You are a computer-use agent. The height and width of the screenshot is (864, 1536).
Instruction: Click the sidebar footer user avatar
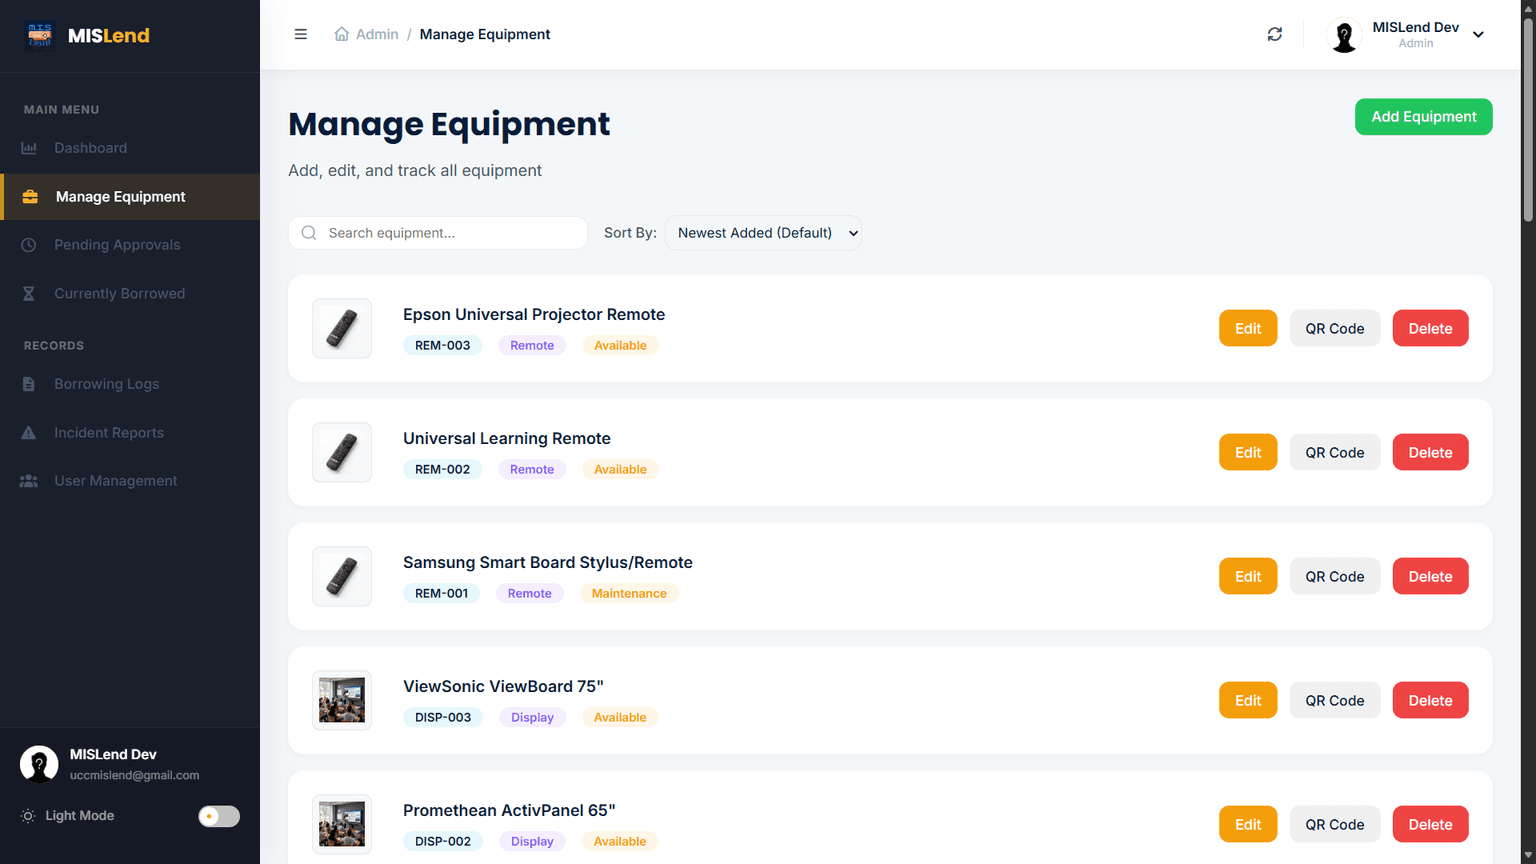coord(39,764)
